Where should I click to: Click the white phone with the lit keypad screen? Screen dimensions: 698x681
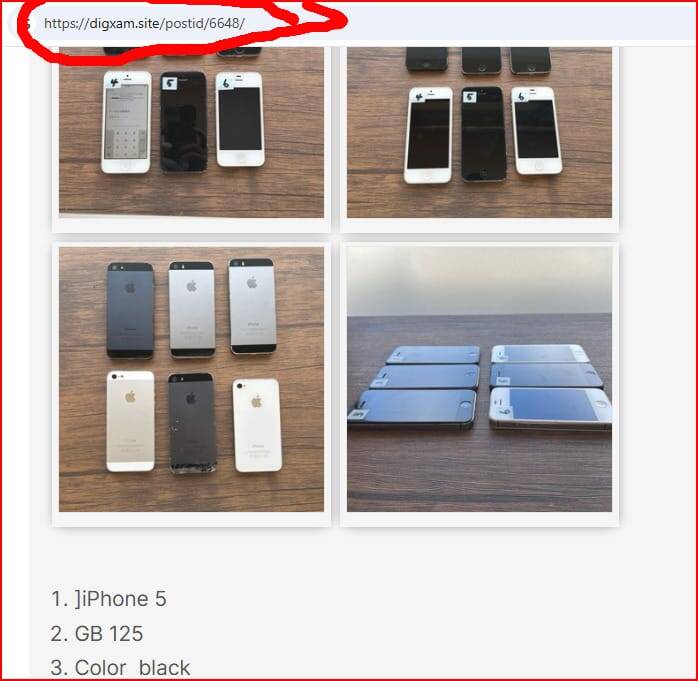click(126, 122)
